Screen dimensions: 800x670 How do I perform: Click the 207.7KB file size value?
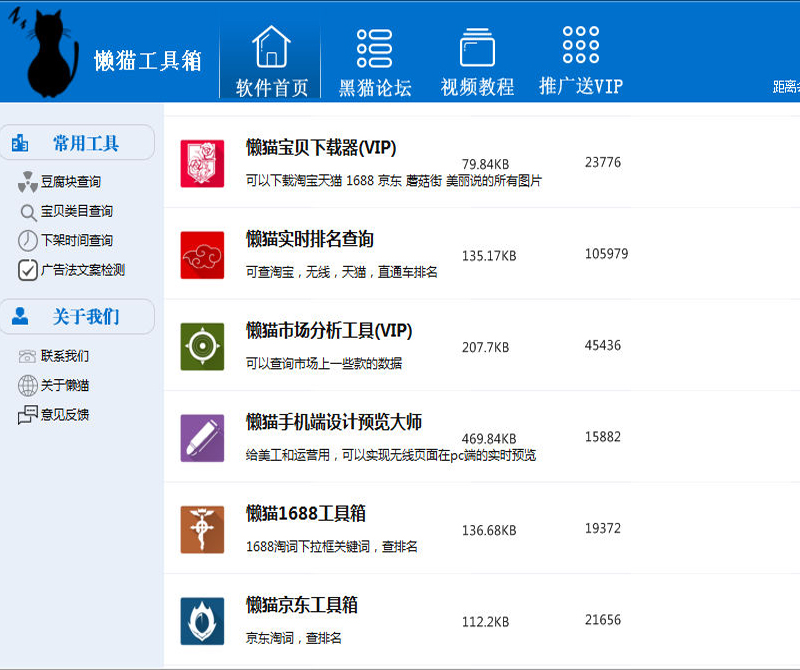485,348
